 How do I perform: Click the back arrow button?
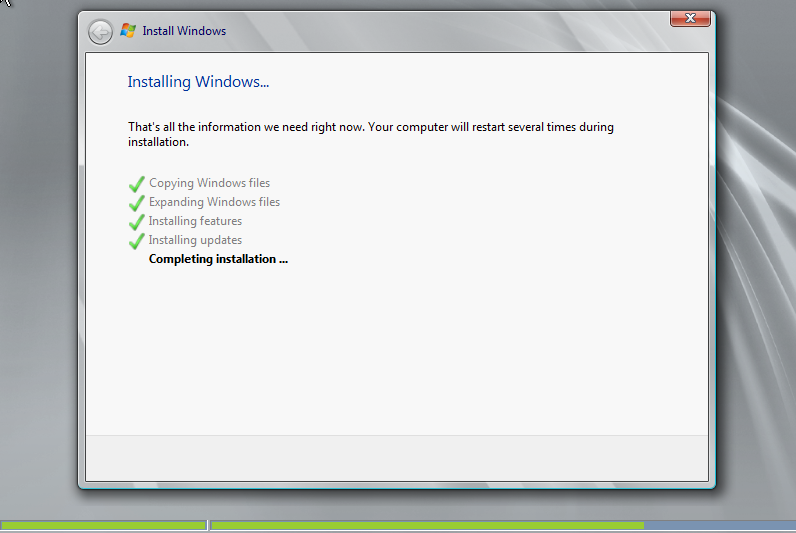coord(100,32)
